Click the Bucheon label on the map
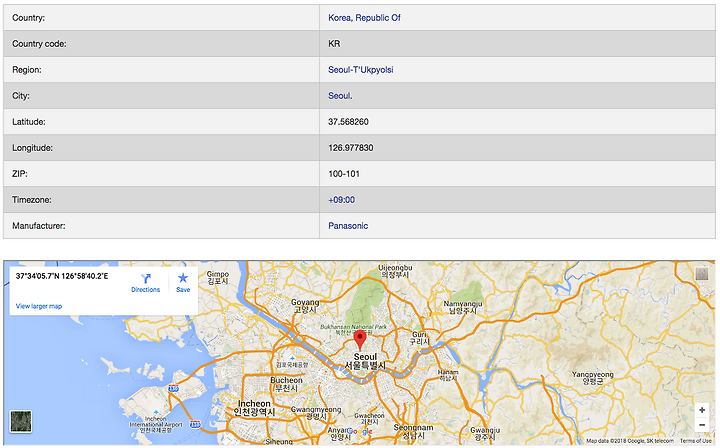The width and height of the screenshot is (720, 448). coord(287,384)
